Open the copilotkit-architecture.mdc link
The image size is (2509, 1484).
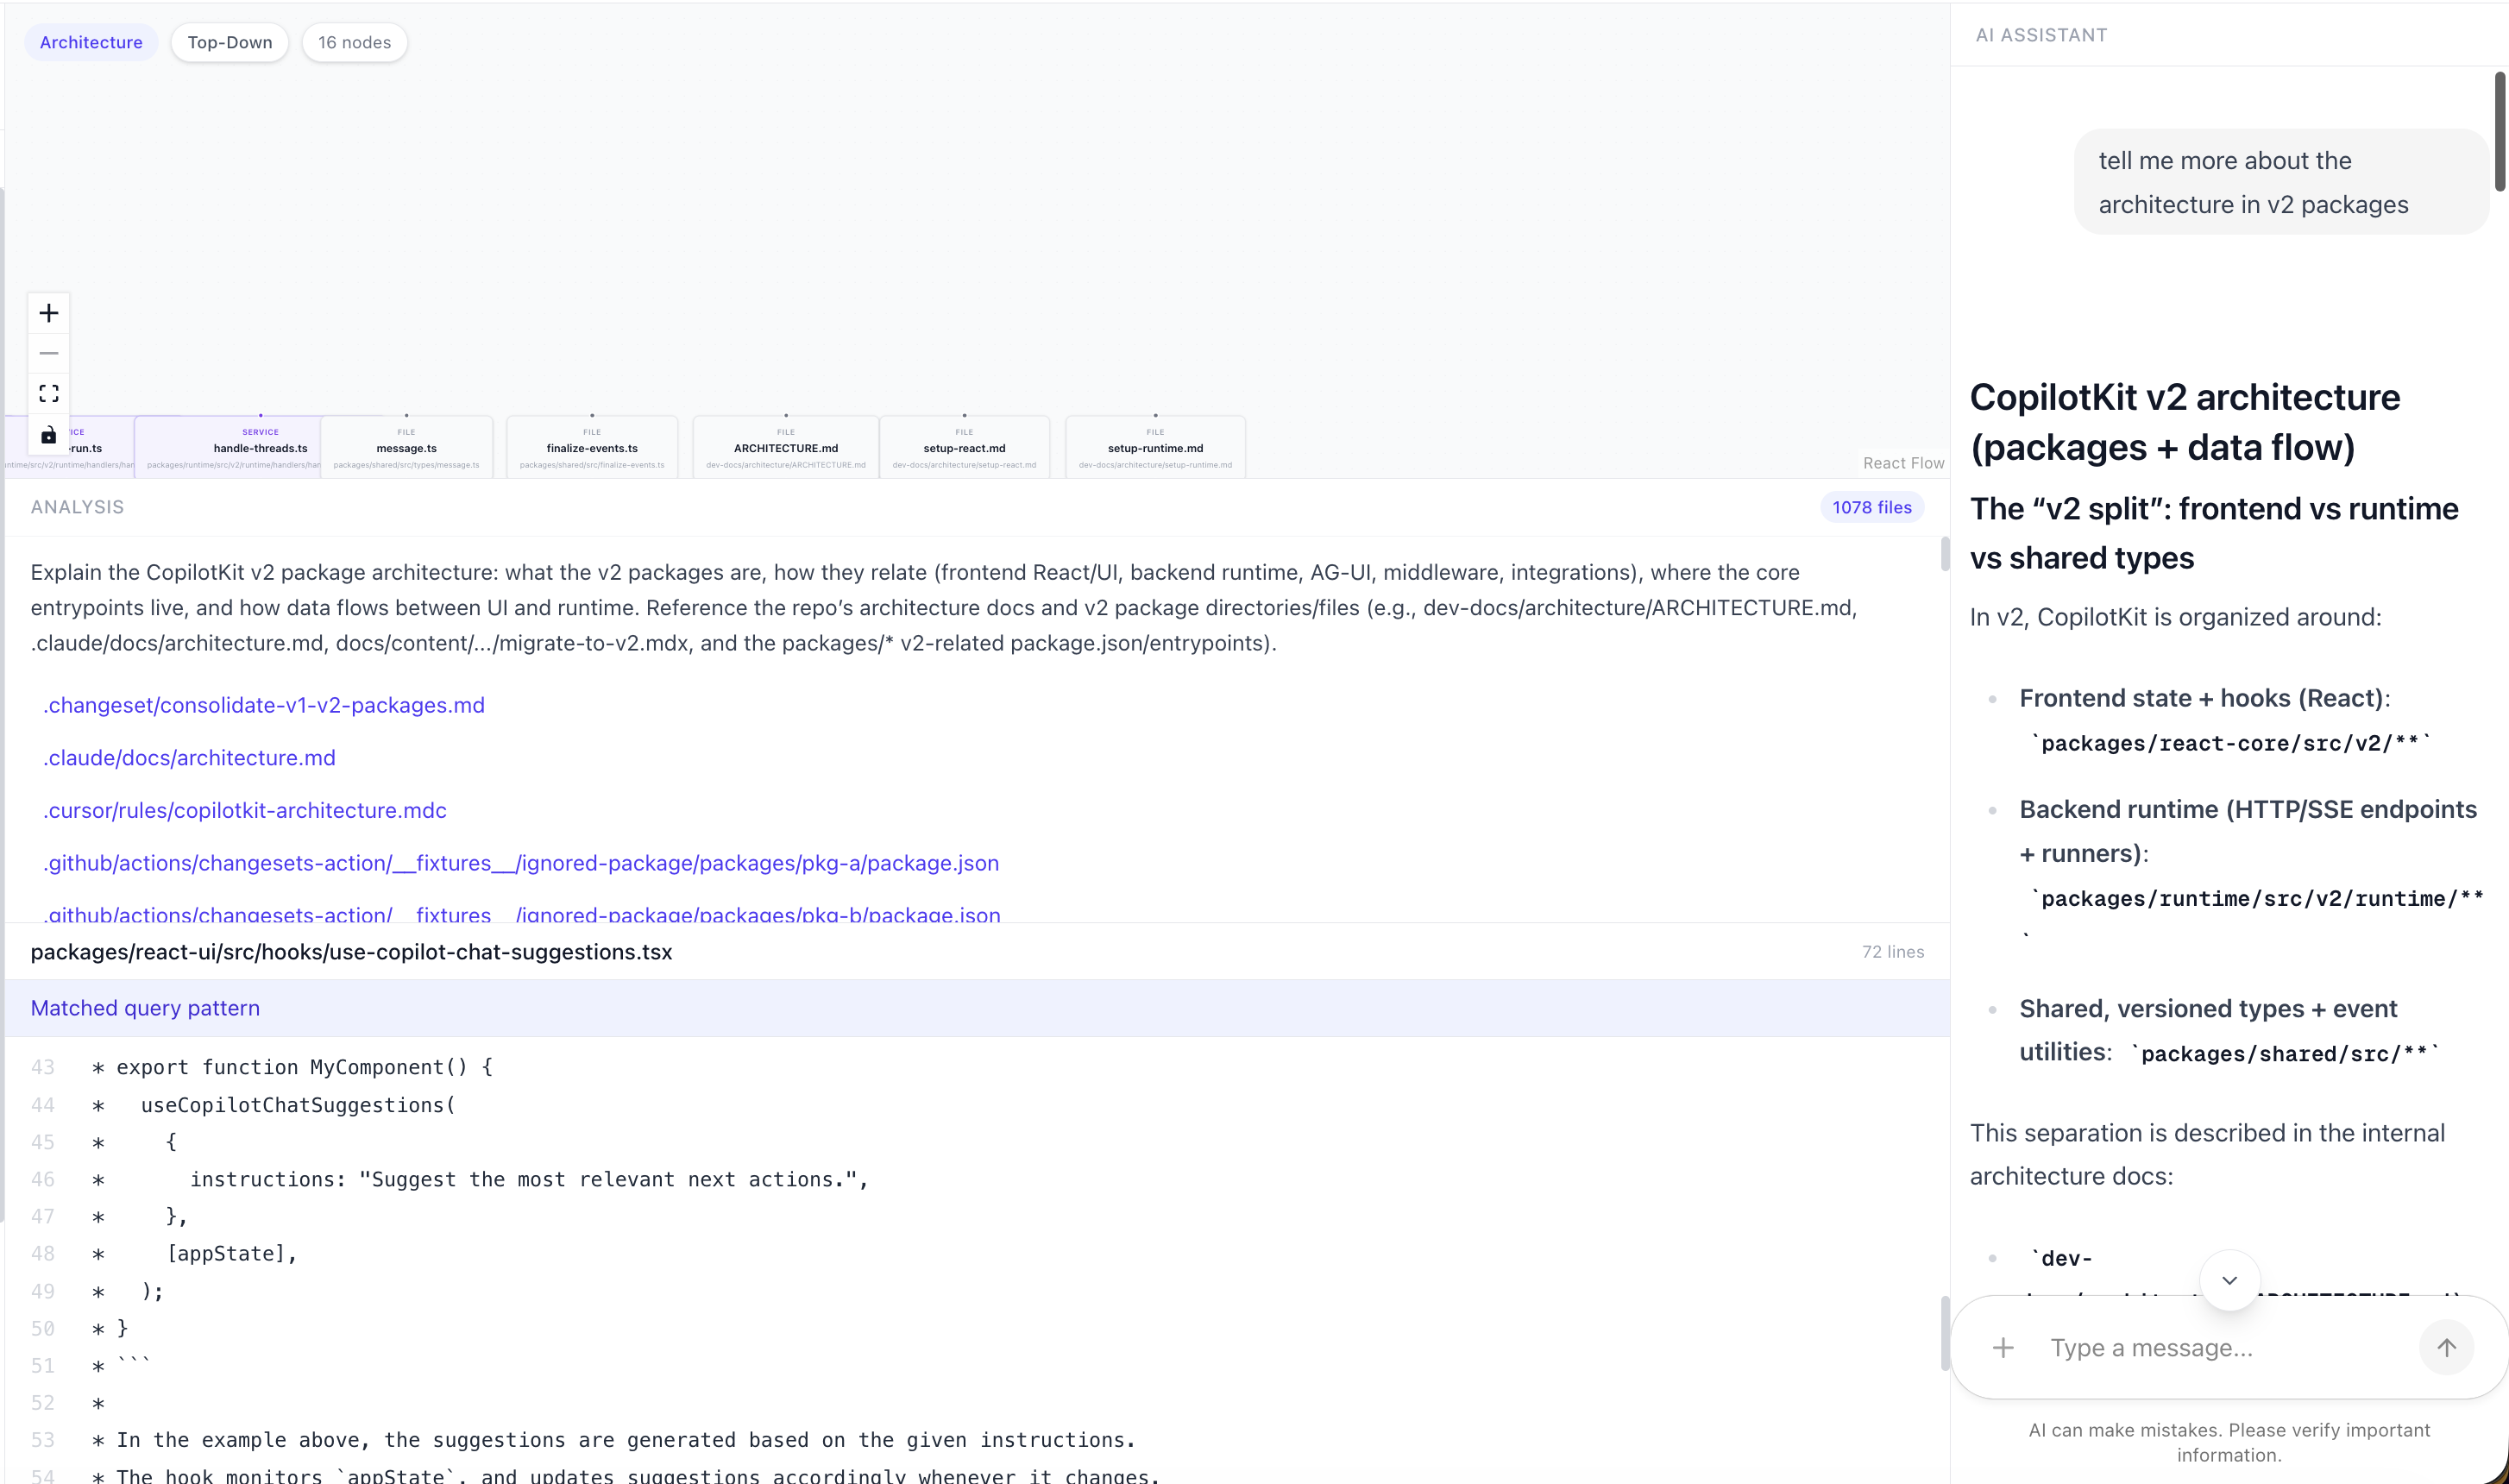pyautogui.click(x=245, y=810)
